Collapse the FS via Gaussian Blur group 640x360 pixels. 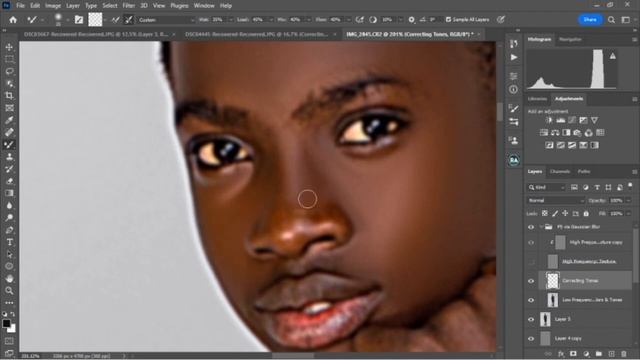[x=541, y=227]
